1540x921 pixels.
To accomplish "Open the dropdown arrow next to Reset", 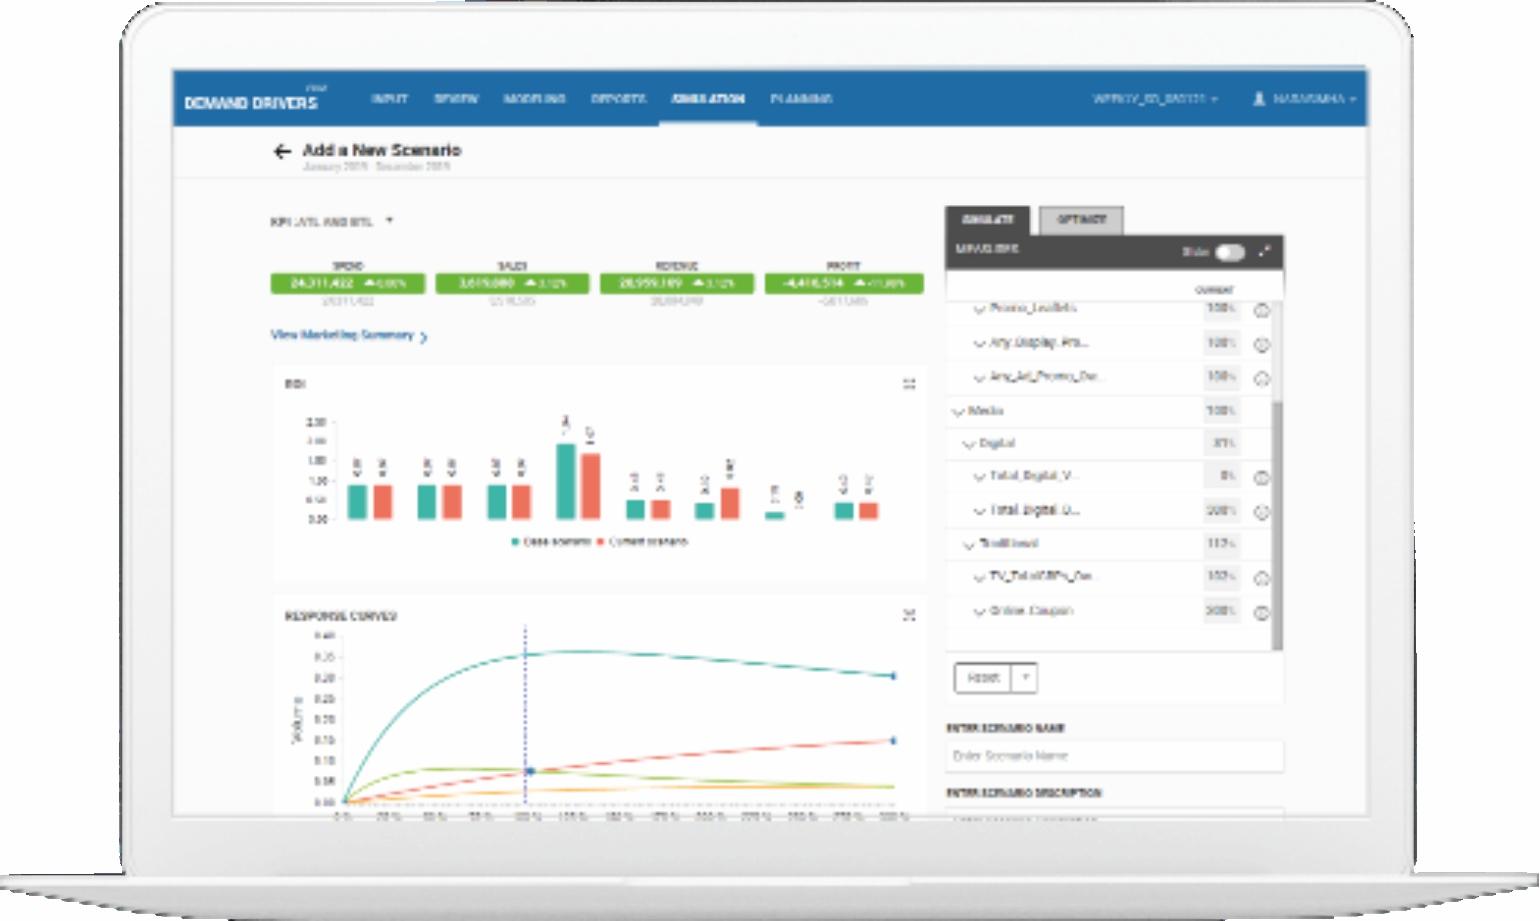I will [1024, 678].
